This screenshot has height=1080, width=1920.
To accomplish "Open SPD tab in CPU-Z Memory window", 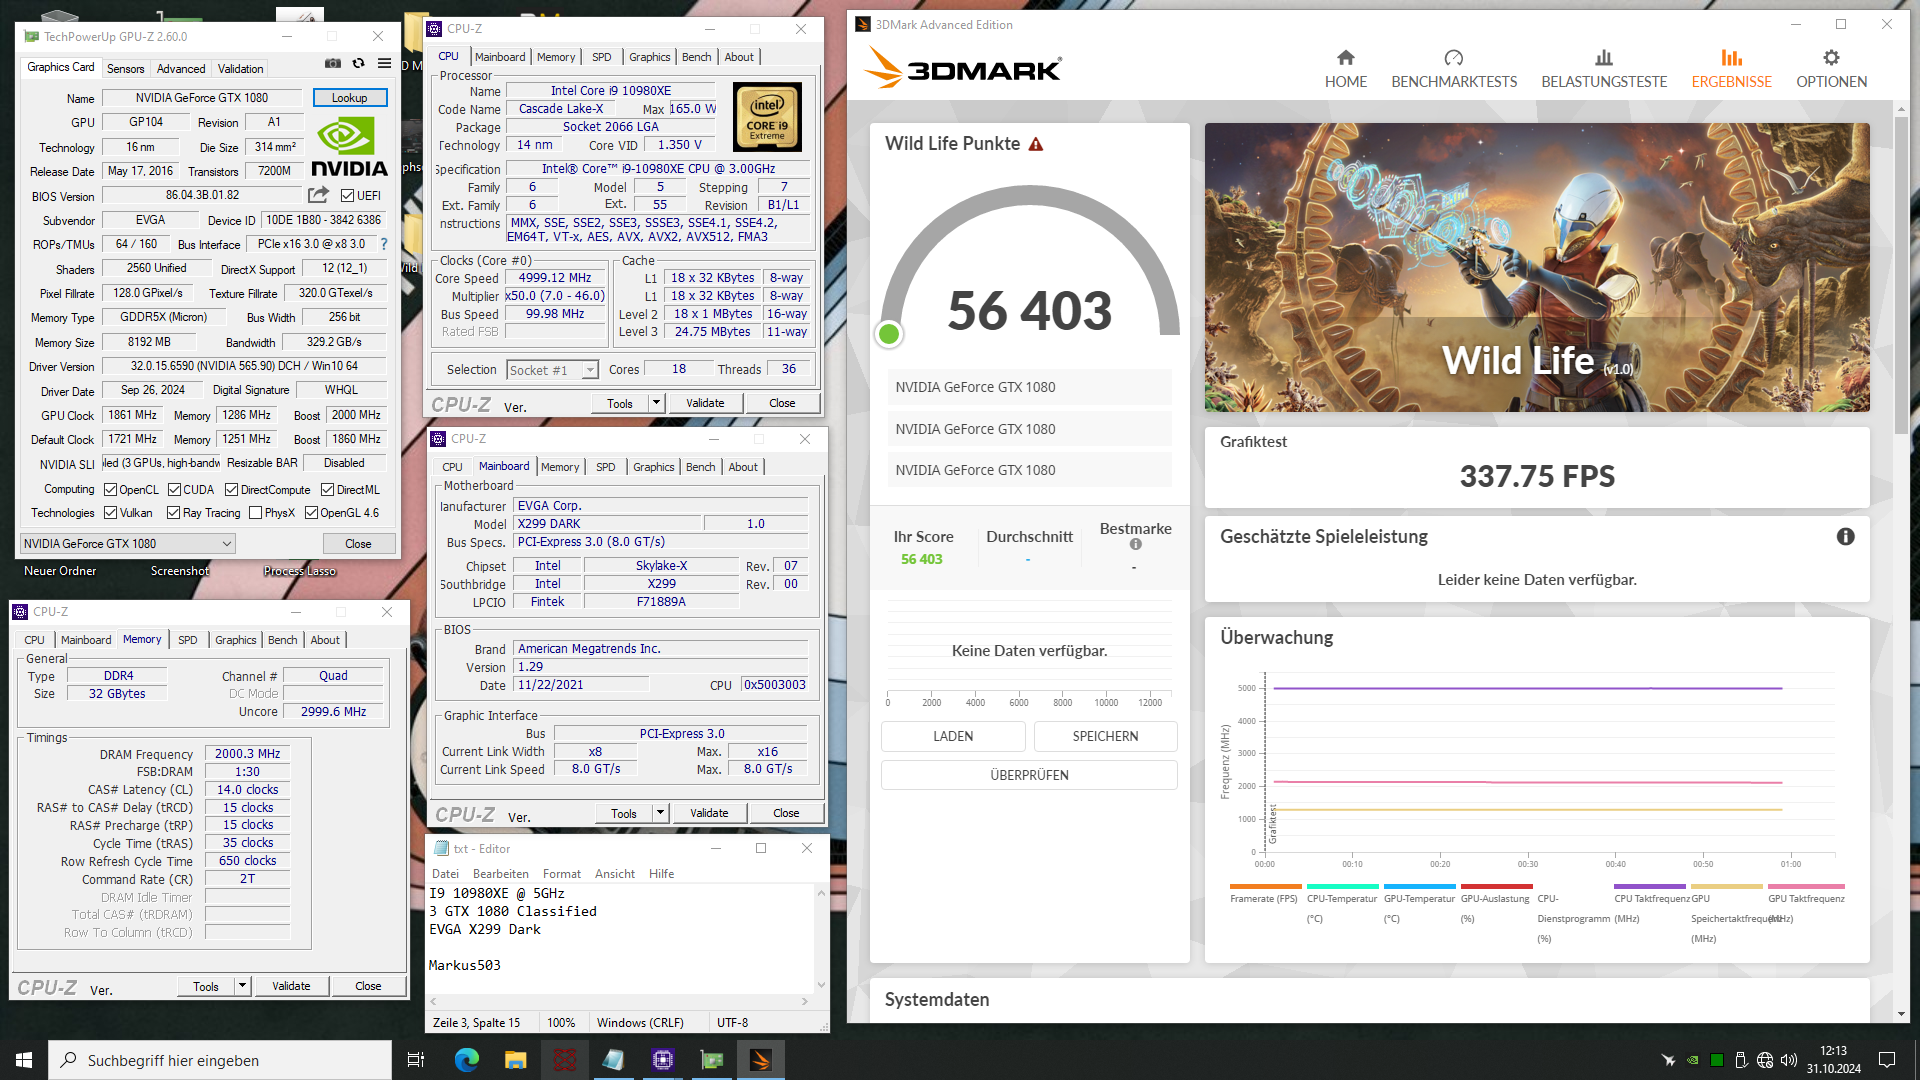I will click(188, 640).
